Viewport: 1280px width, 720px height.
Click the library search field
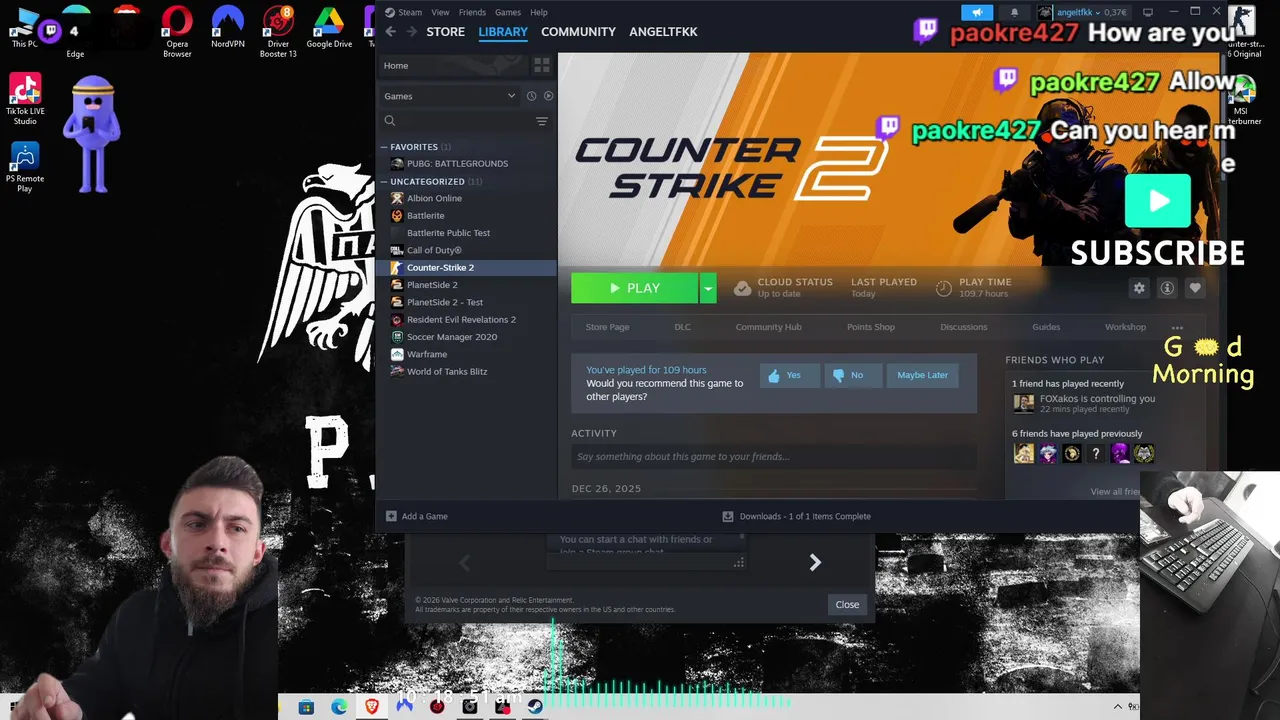click(x=457, y=121)
